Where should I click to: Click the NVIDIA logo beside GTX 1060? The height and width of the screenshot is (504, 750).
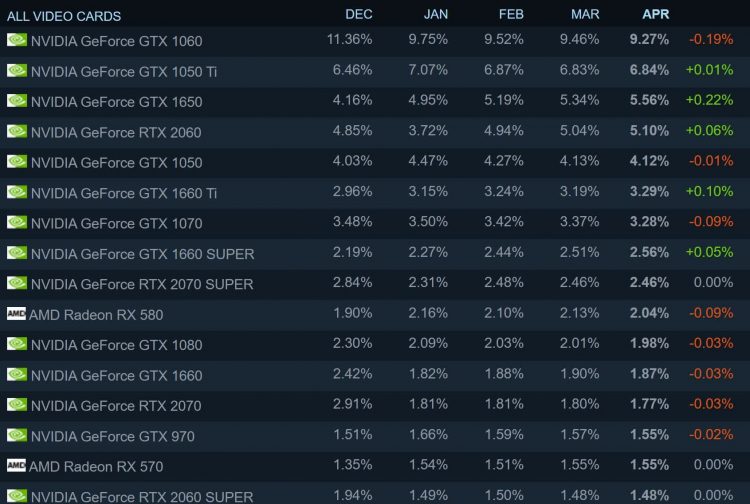point(17,40)
